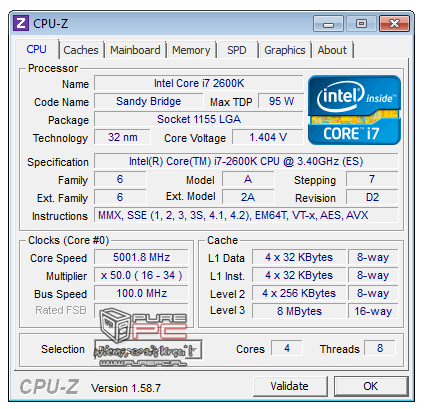
Task: Select the CPU tab
Action: point(37,49)
